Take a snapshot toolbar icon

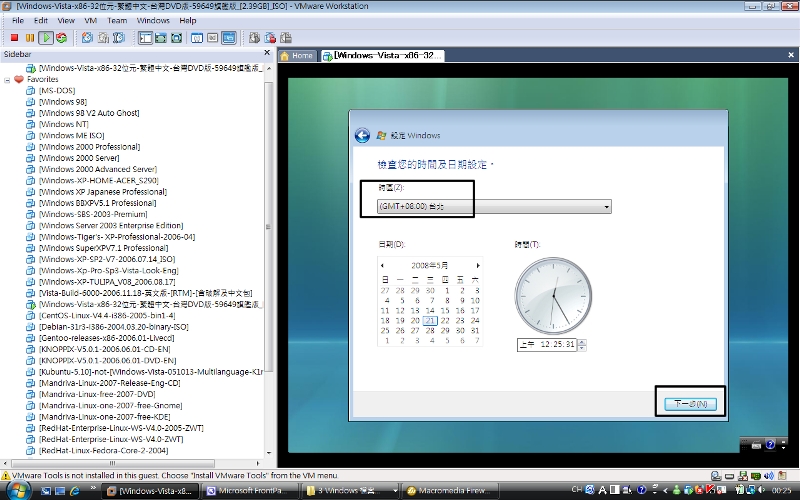tap(87, 38)
